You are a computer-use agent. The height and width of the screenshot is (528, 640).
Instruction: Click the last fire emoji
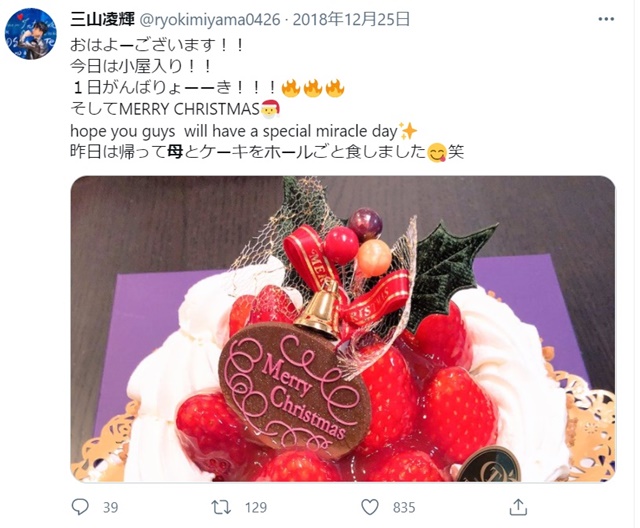click(335, 88)
